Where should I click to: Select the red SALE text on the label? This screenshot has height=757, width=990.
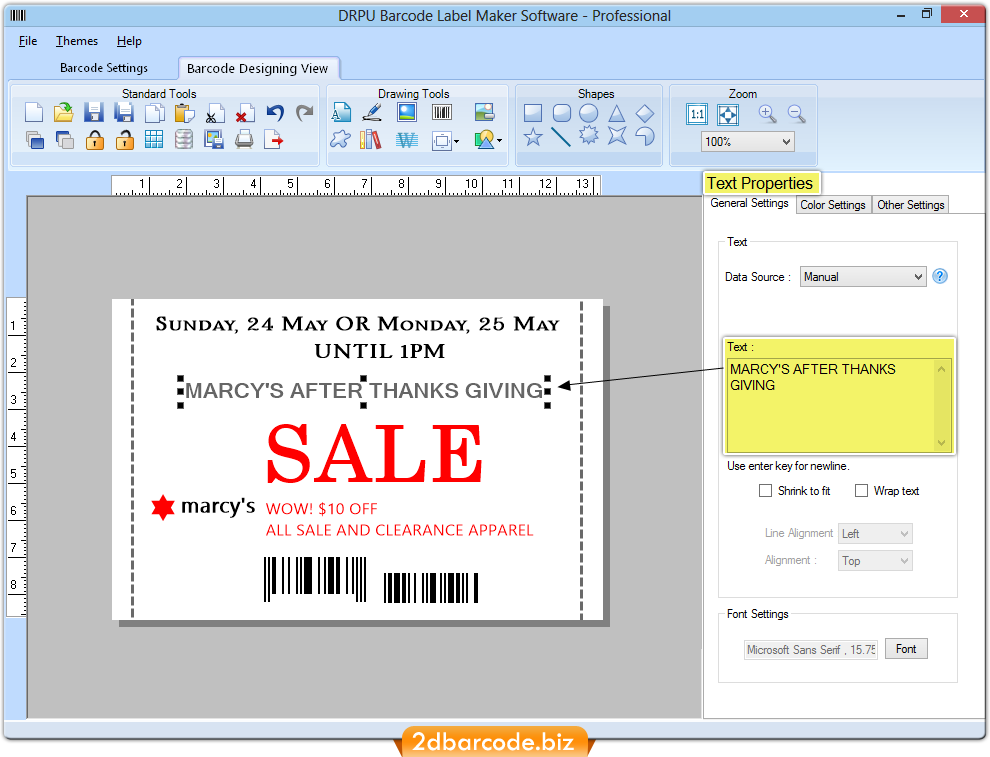[x=374, y=453]
